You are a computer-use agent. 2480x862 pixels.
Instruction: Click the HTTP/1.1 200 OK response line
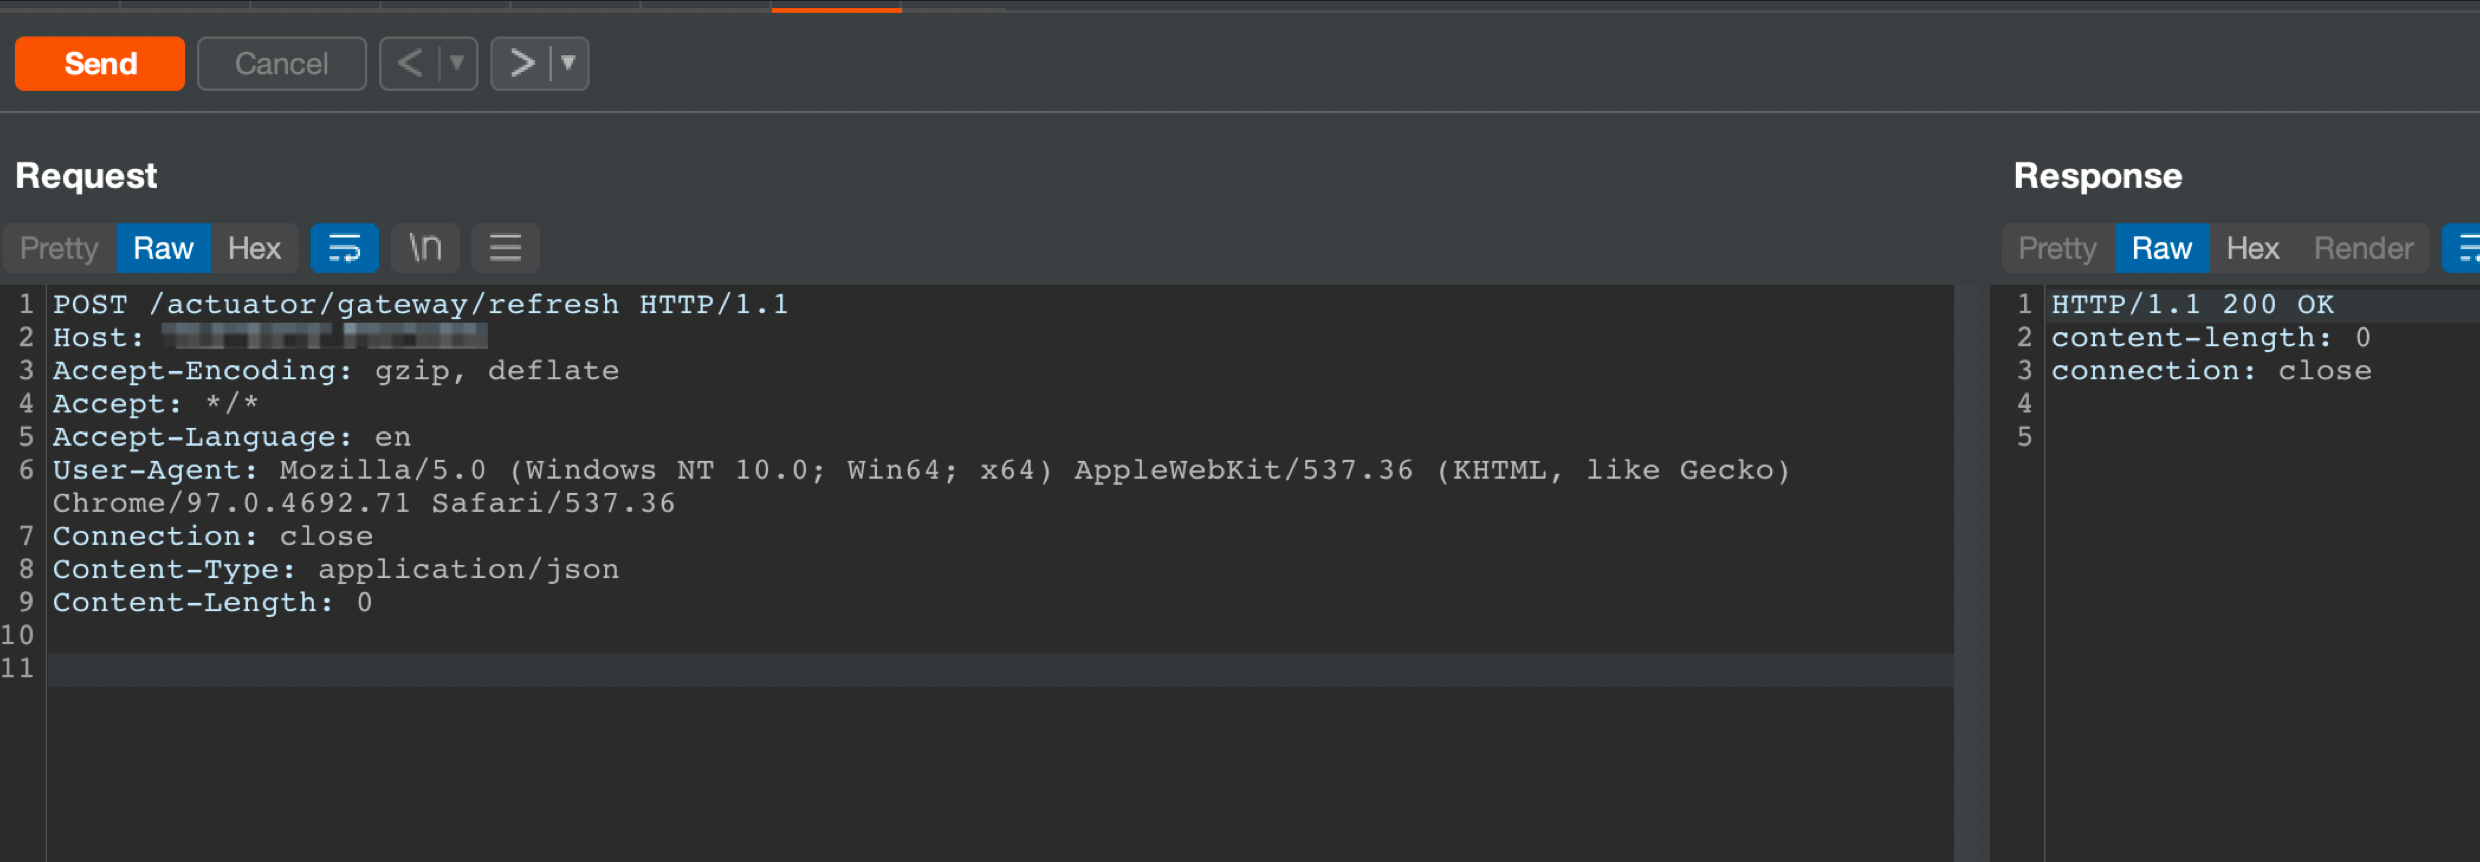pos(2192,304)
